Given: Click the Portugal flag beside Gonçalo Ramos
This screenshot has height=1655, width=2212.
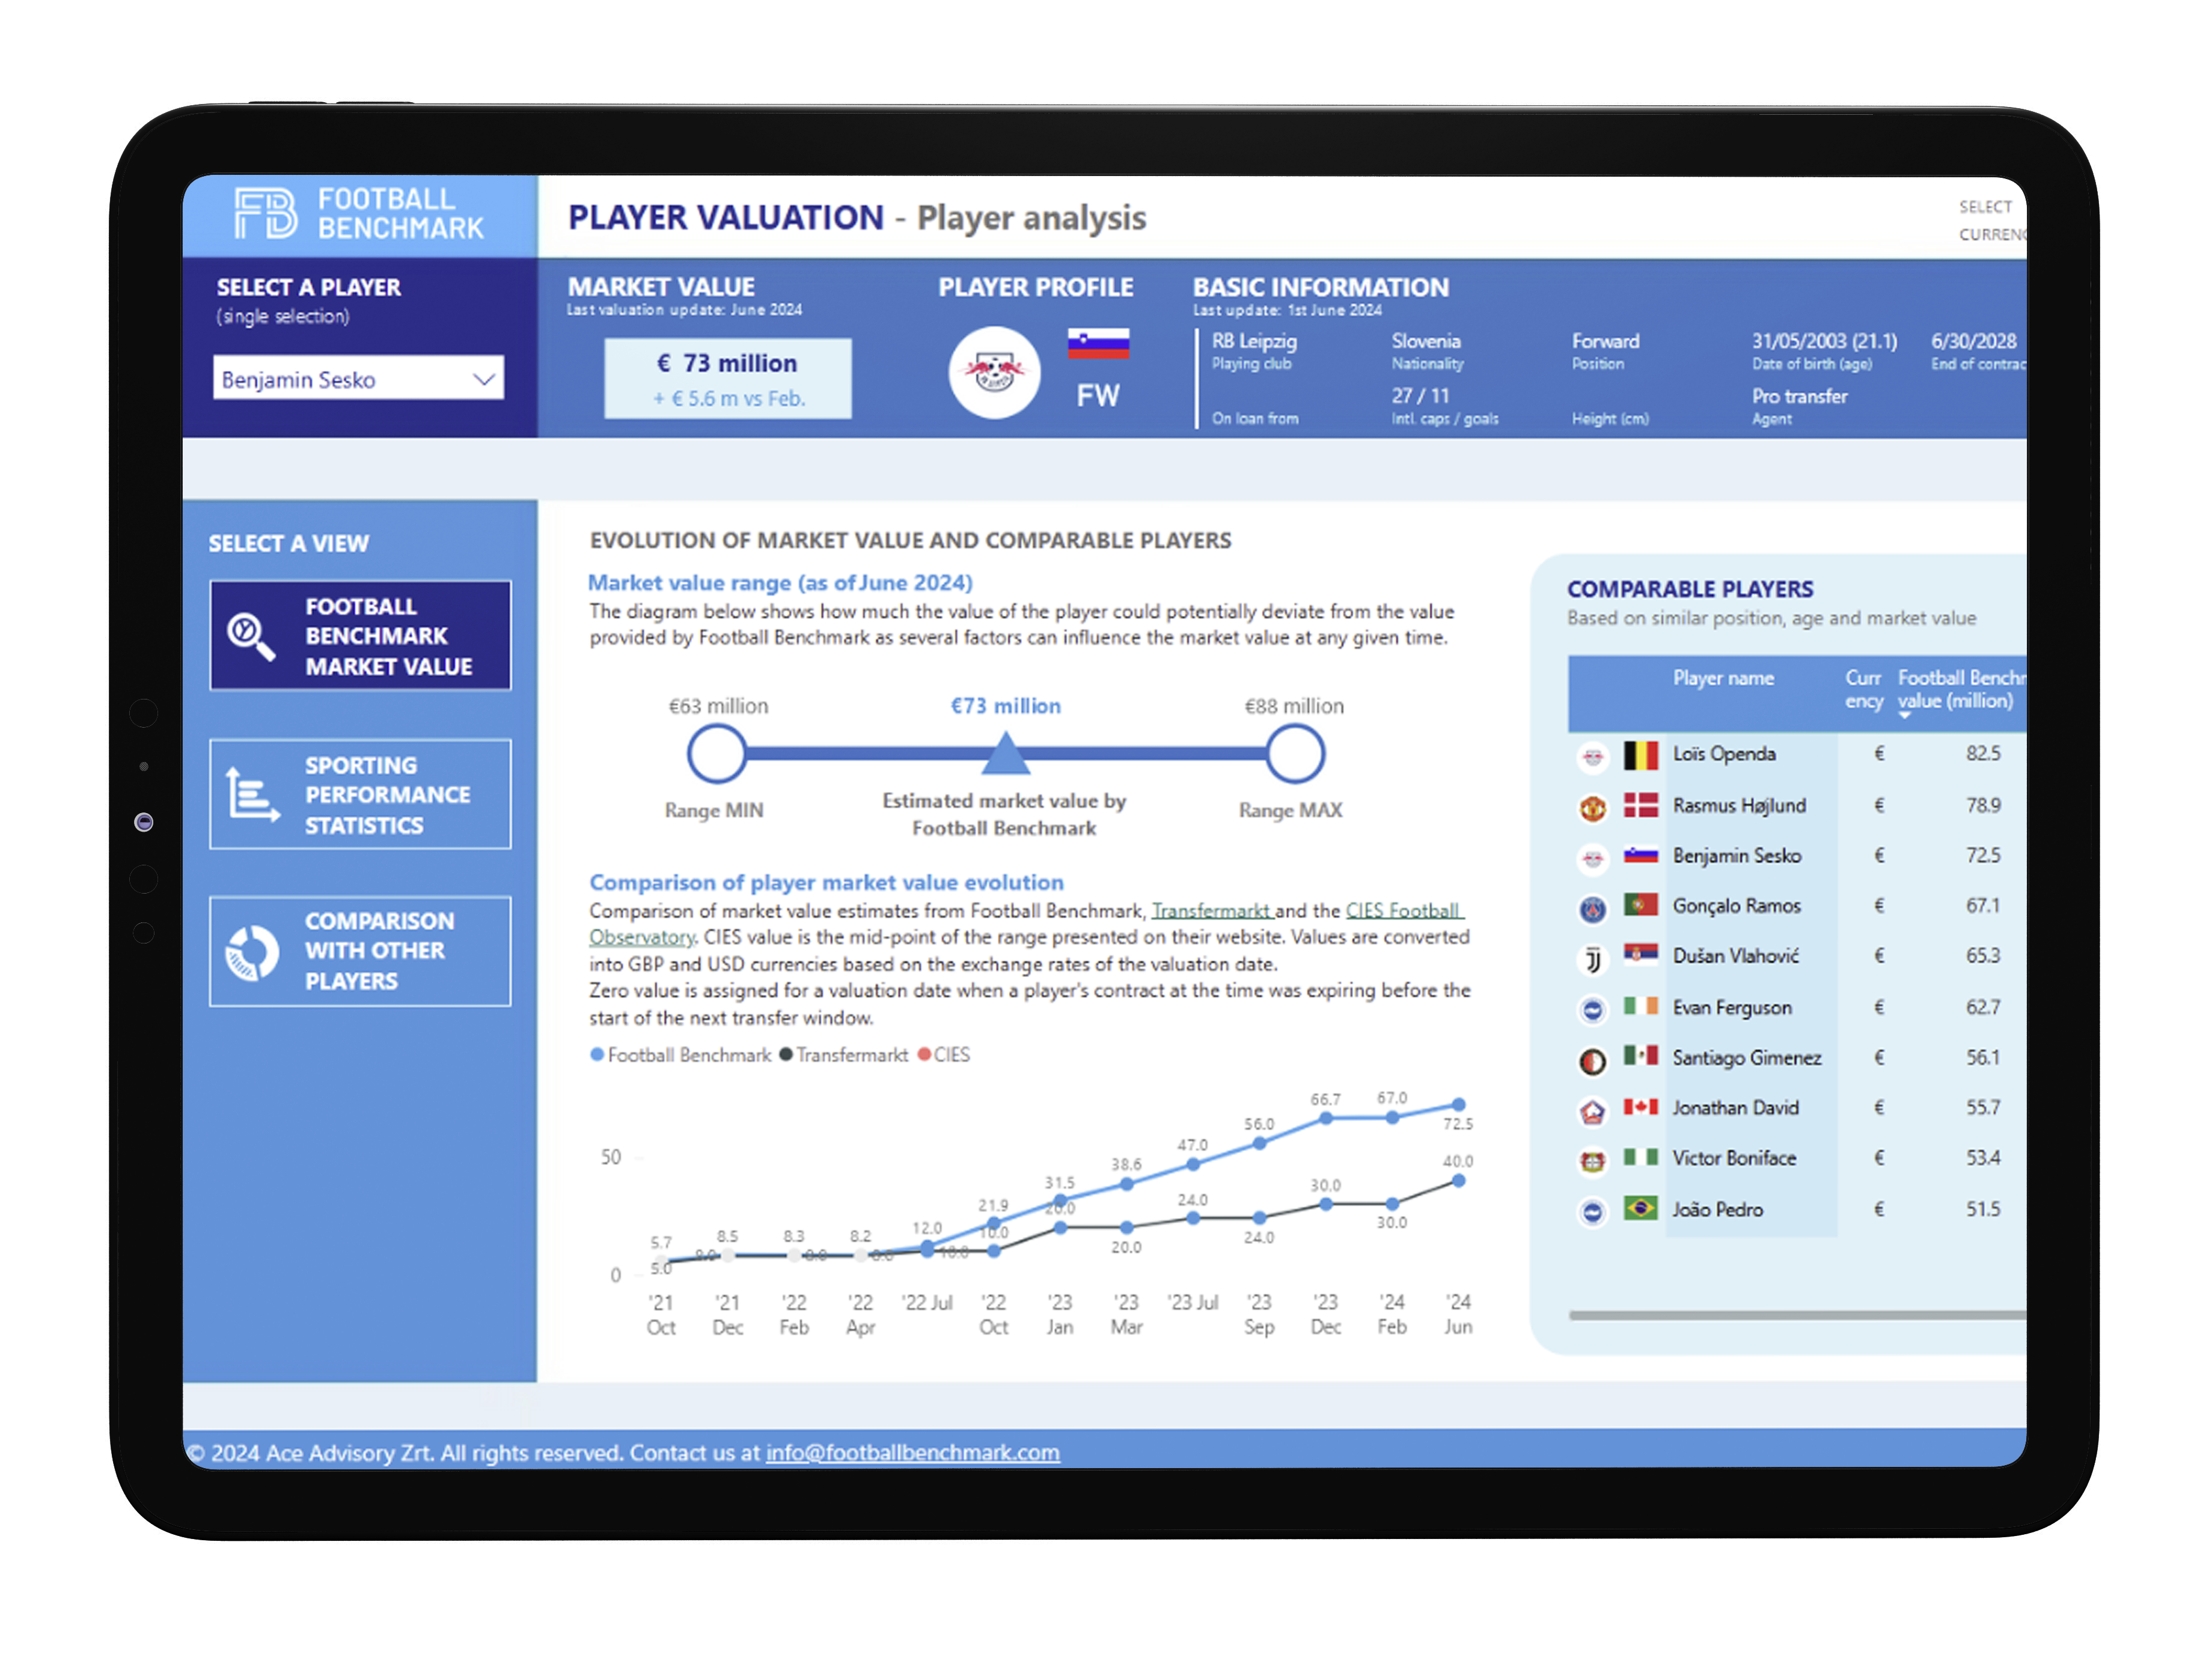Looking at the screenshot, I should click(1641, 904).
